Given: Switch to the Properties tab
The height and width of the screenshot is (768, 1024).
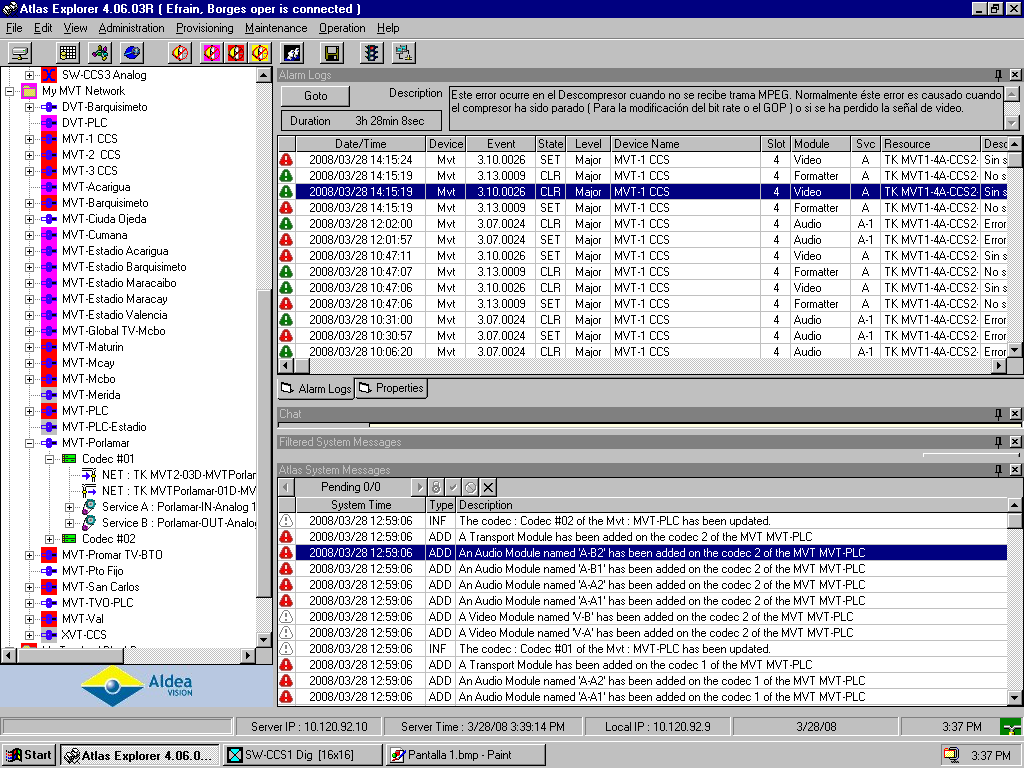Looking at the screenshot, I should pyautogui.click(x=391, y=388).
